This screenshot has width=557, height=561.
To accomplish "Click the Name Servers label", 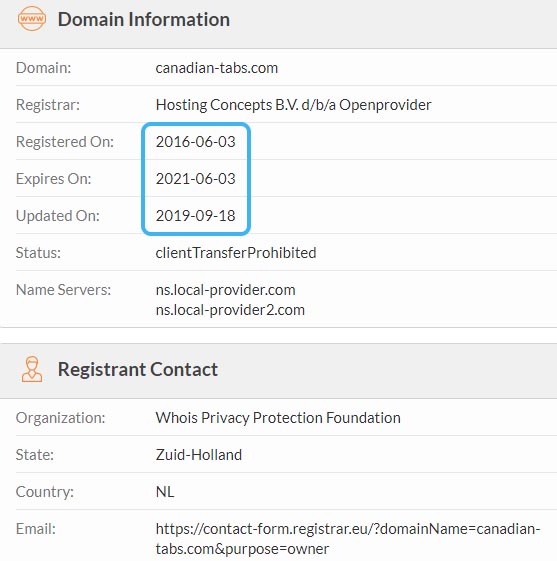I will pyautogui.click(x=63, y=290).
